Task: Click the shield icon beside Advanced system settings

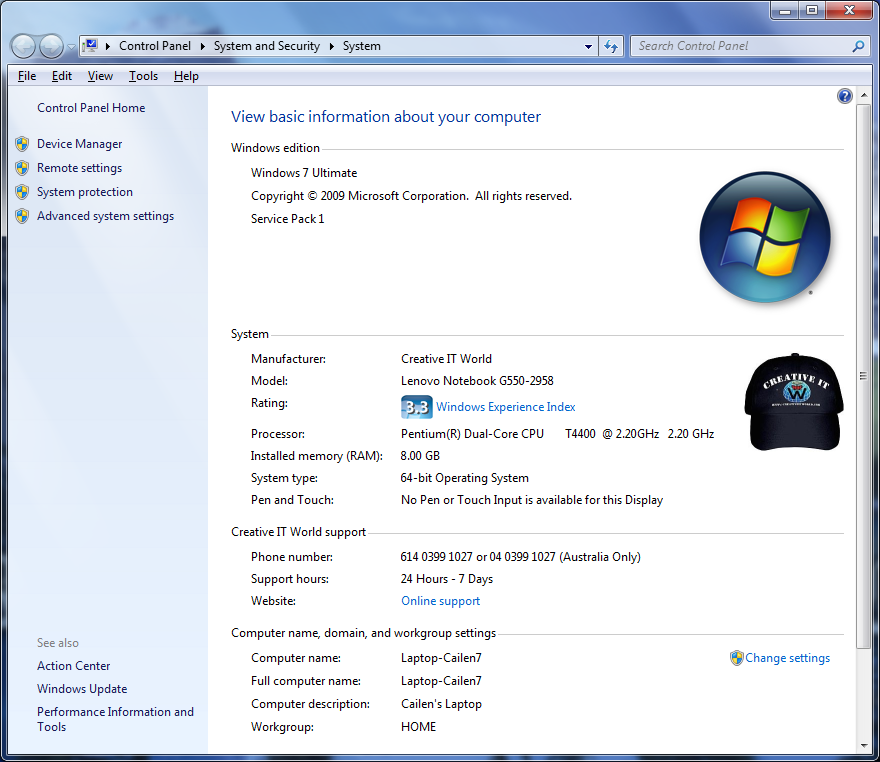Action: 22,216
